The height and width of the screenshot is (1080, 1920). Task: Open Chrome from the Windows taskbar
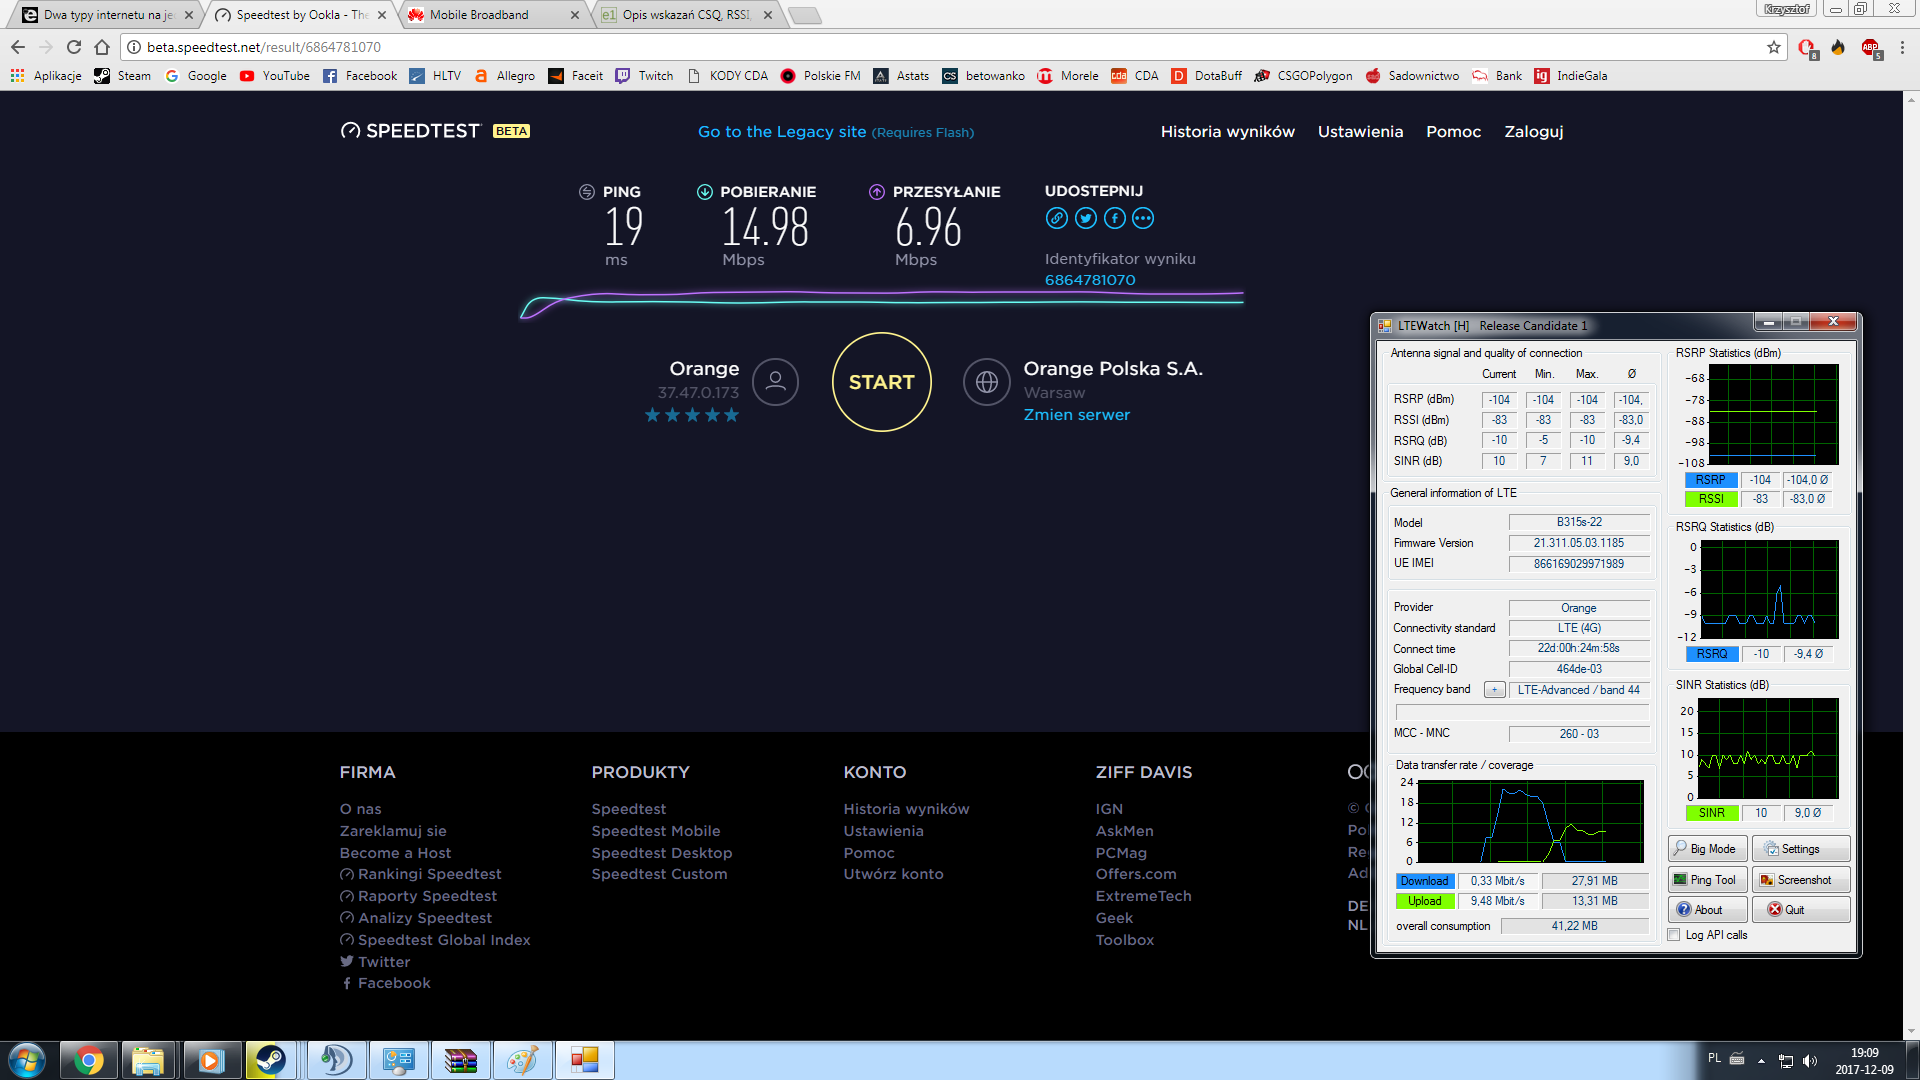point(89,1060)
